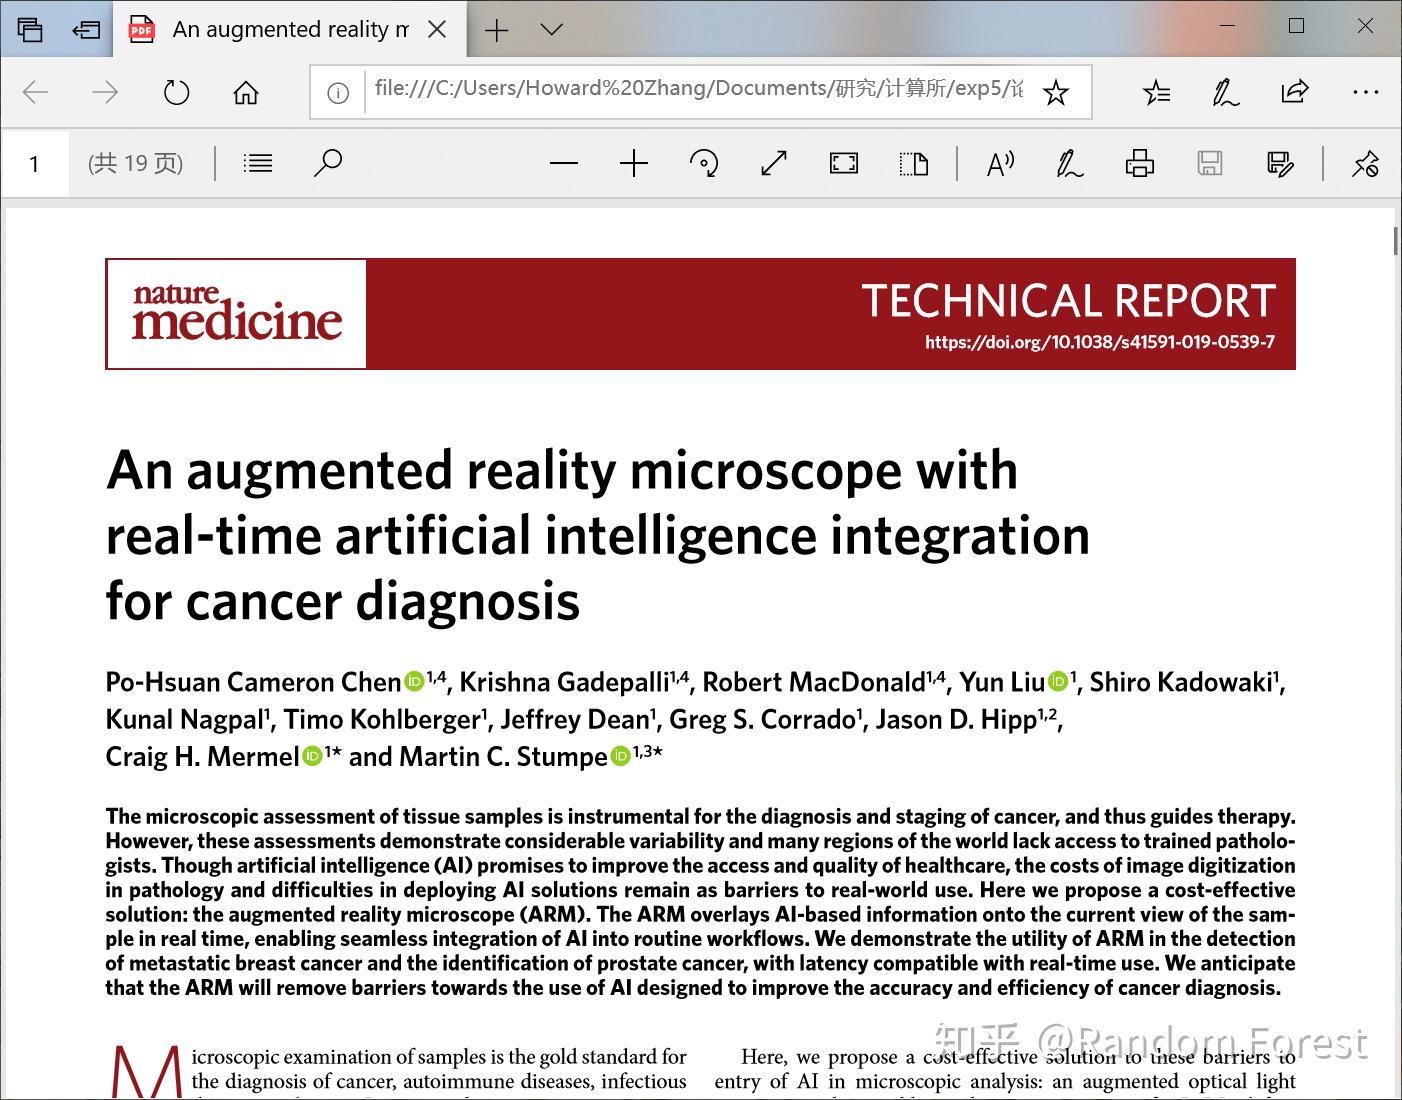Open Yun Liu's ORCID icon
The image size is (1402, 1100).
[x=1058, y=682]
